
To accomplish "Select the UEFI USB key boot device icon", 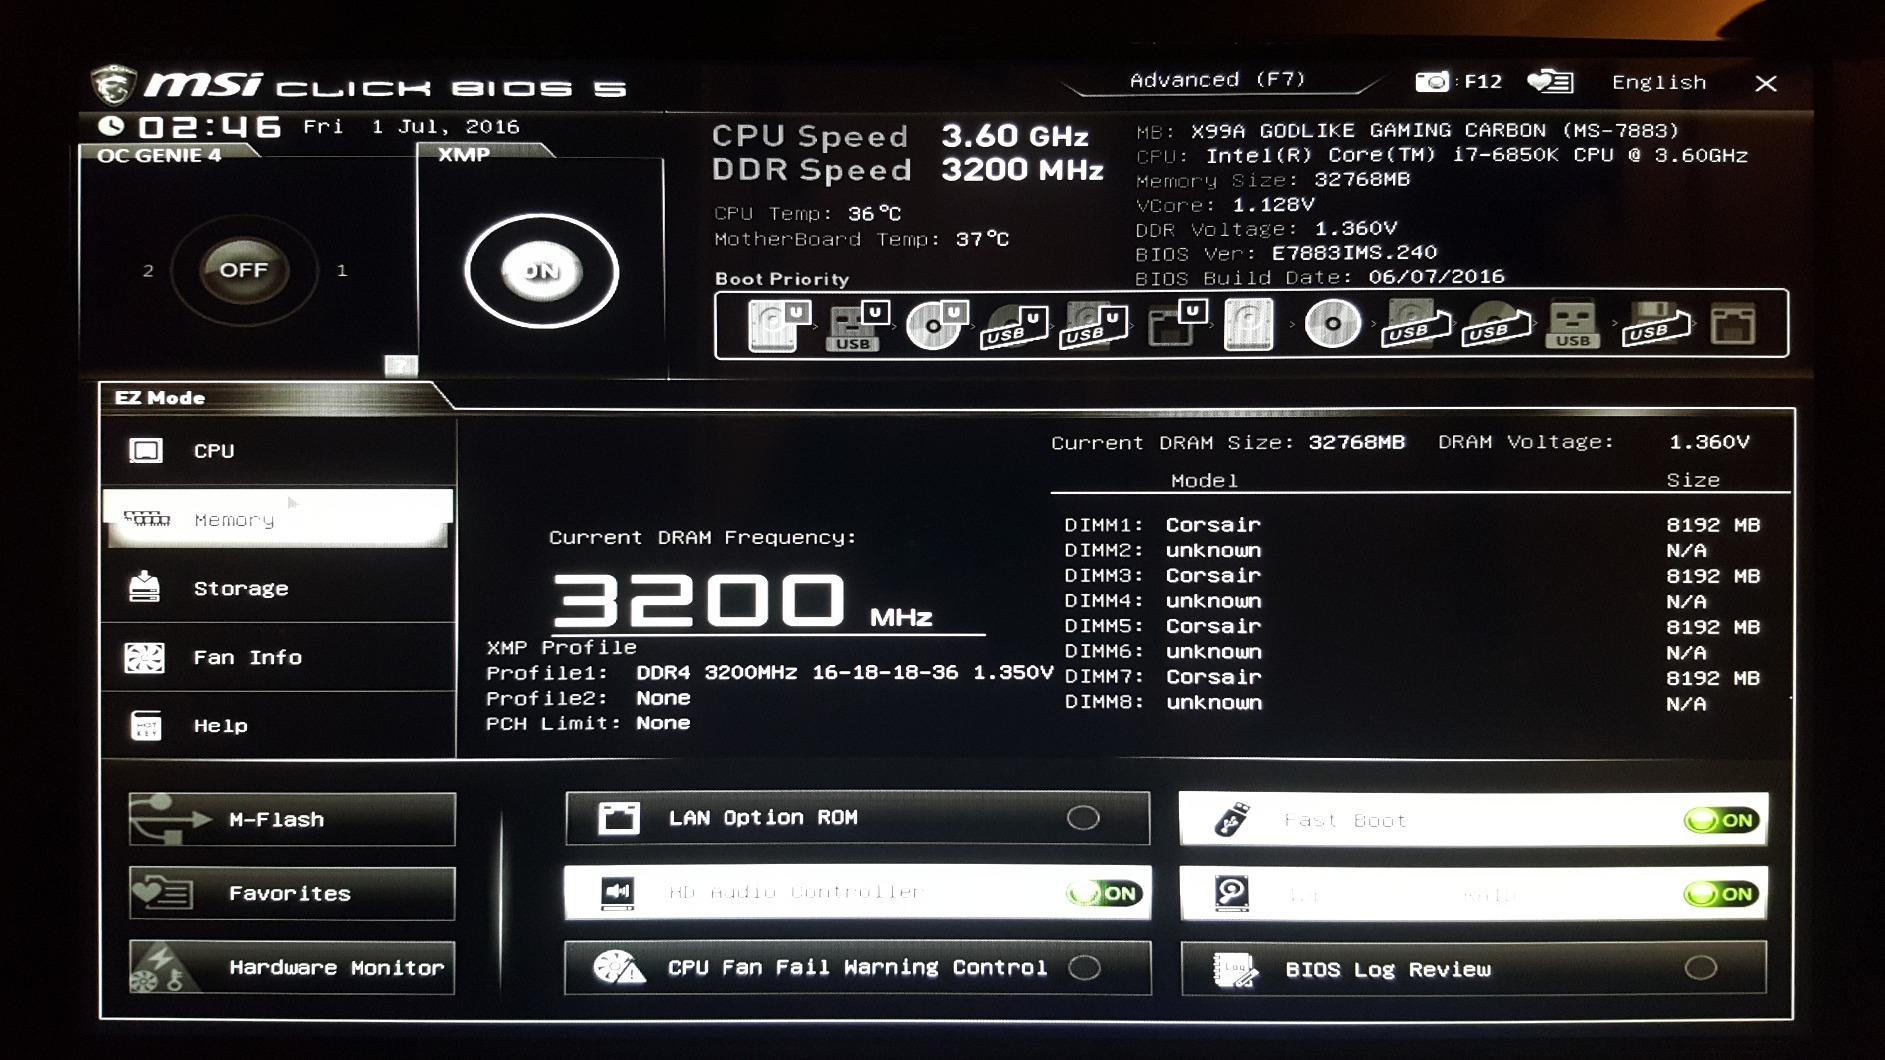I will click(856, 326).
